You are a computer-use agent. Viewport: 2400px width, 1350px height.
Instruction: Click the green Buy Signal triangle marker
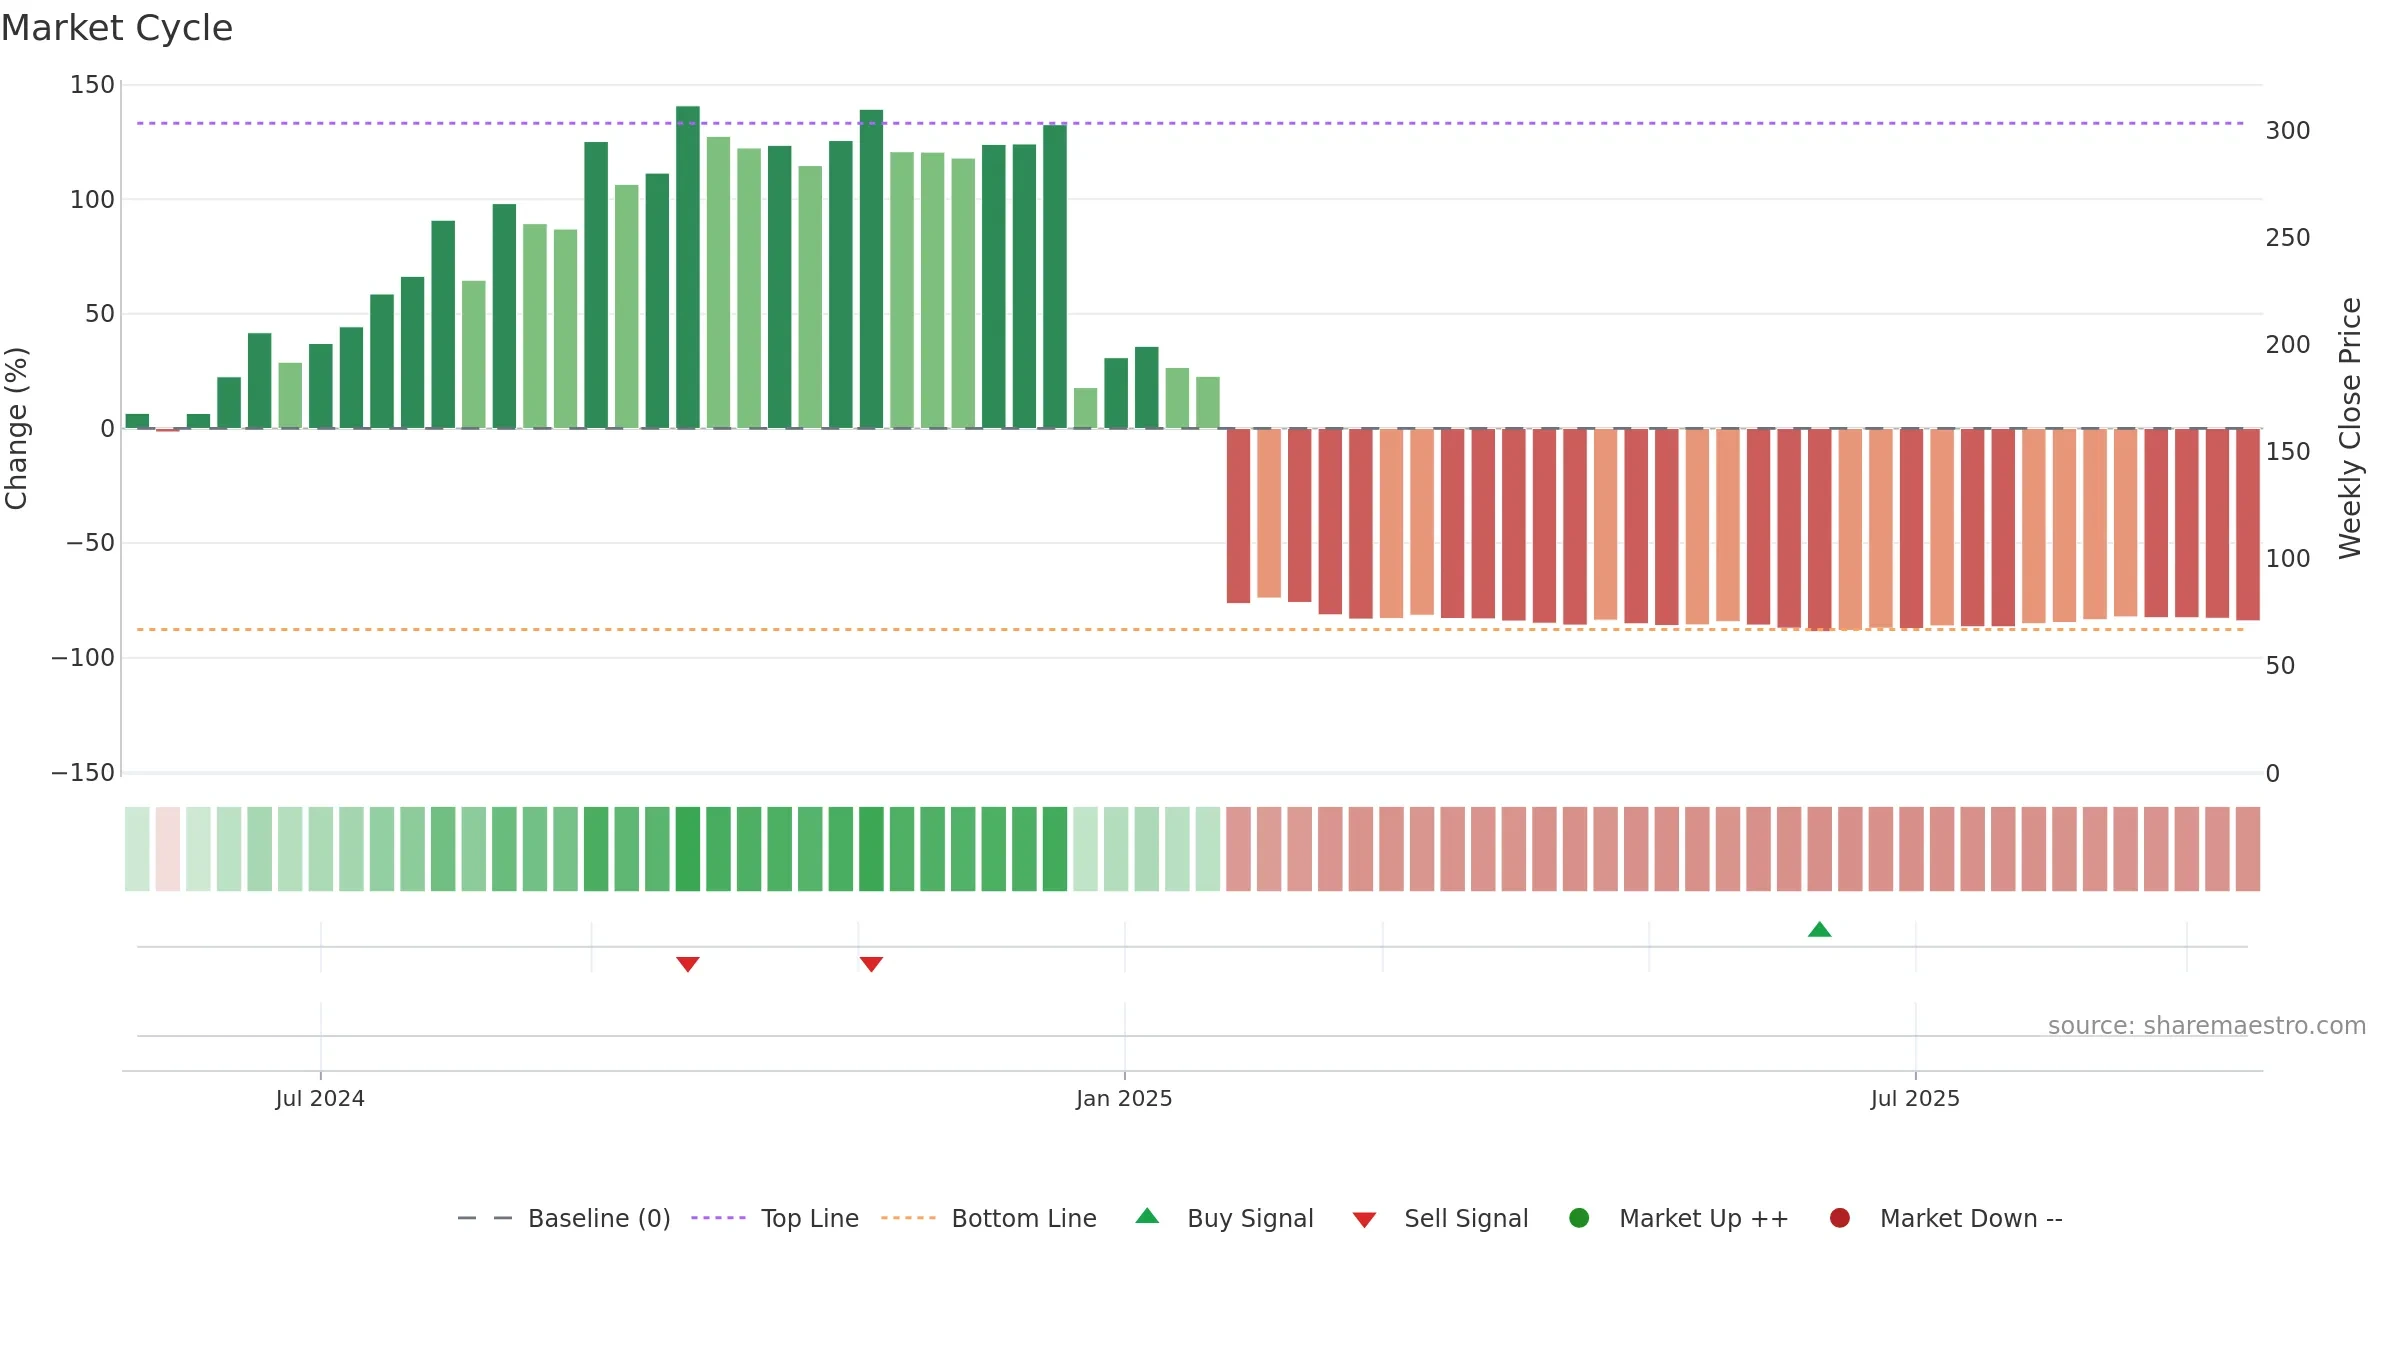click(1819, 930)
